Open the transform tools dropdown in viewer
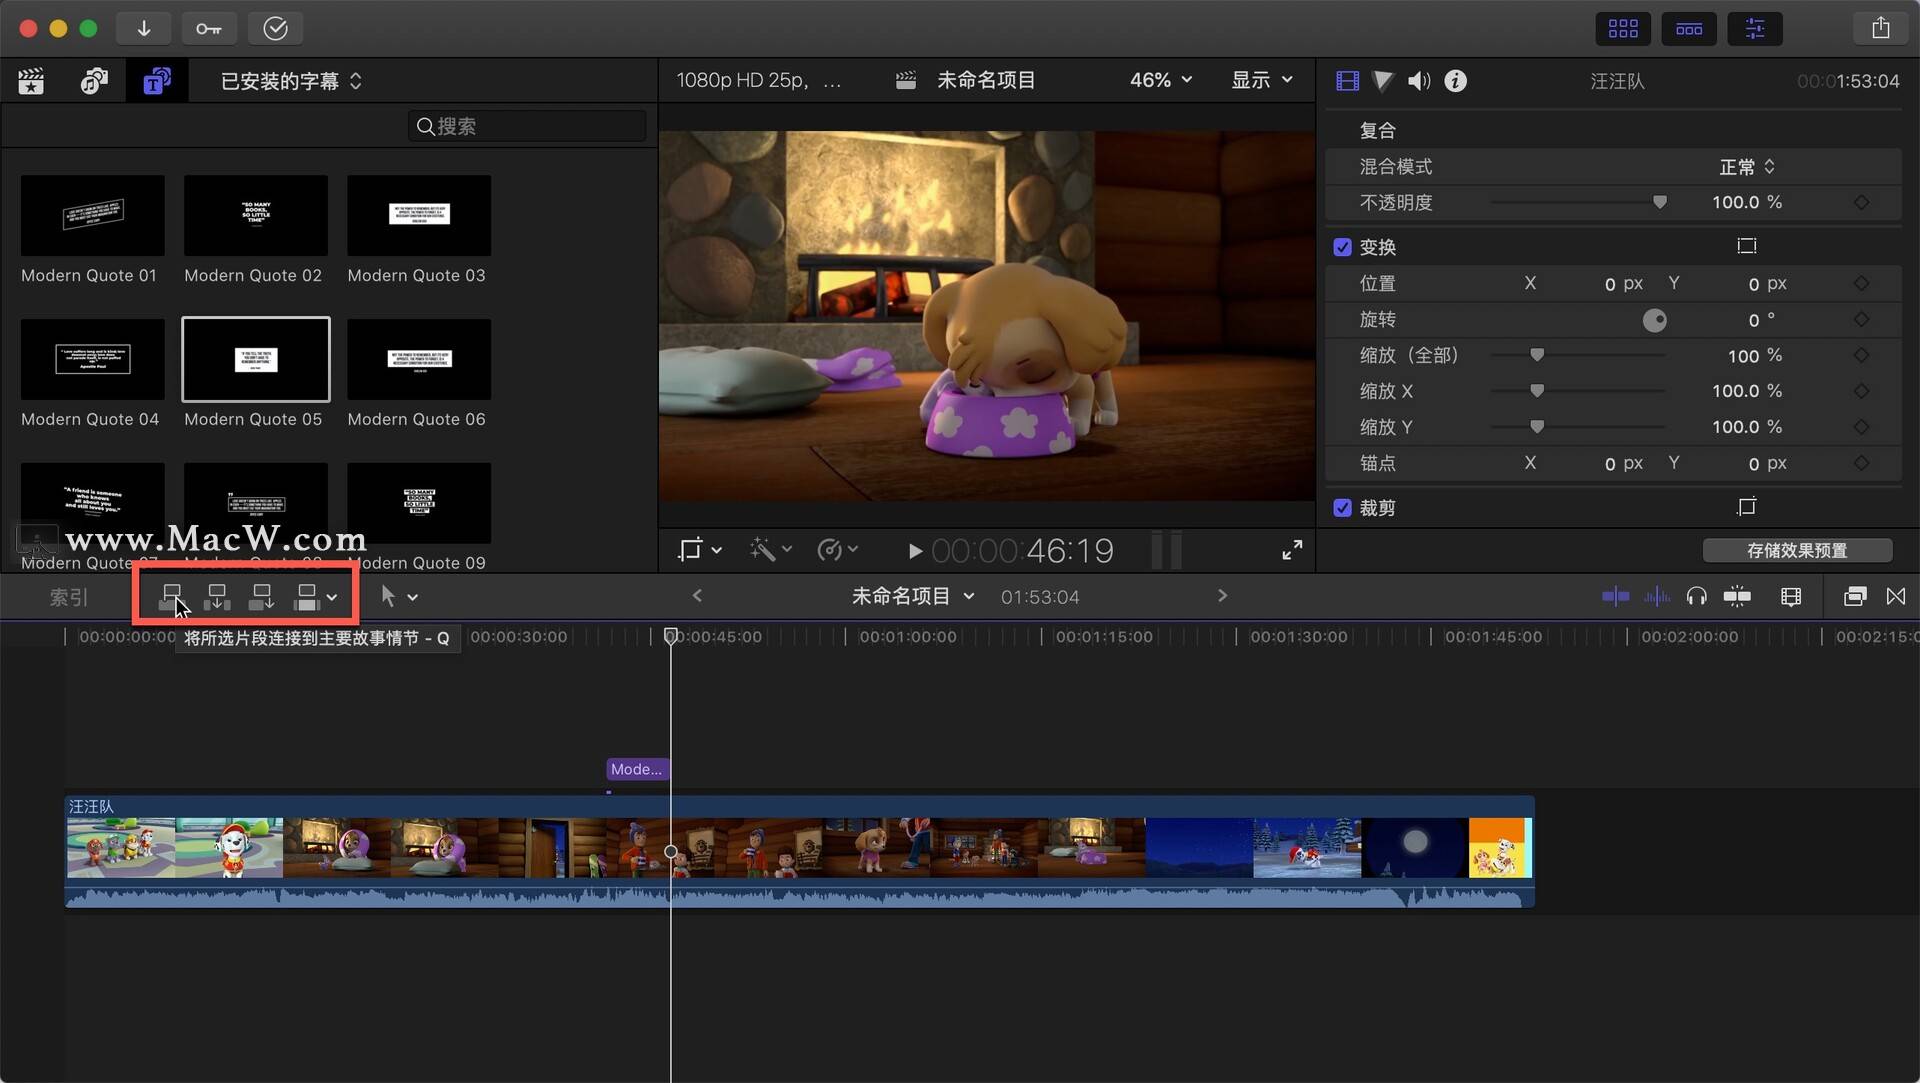This screenshot has height=1083, width=1920. (x=700, y=549)
